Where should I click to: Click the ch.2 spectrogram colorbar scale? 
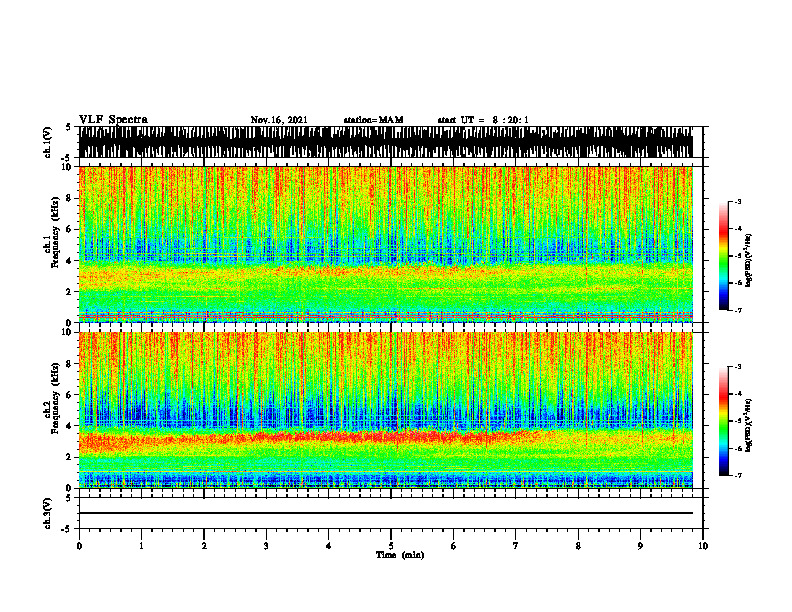(x=724, y=421)
